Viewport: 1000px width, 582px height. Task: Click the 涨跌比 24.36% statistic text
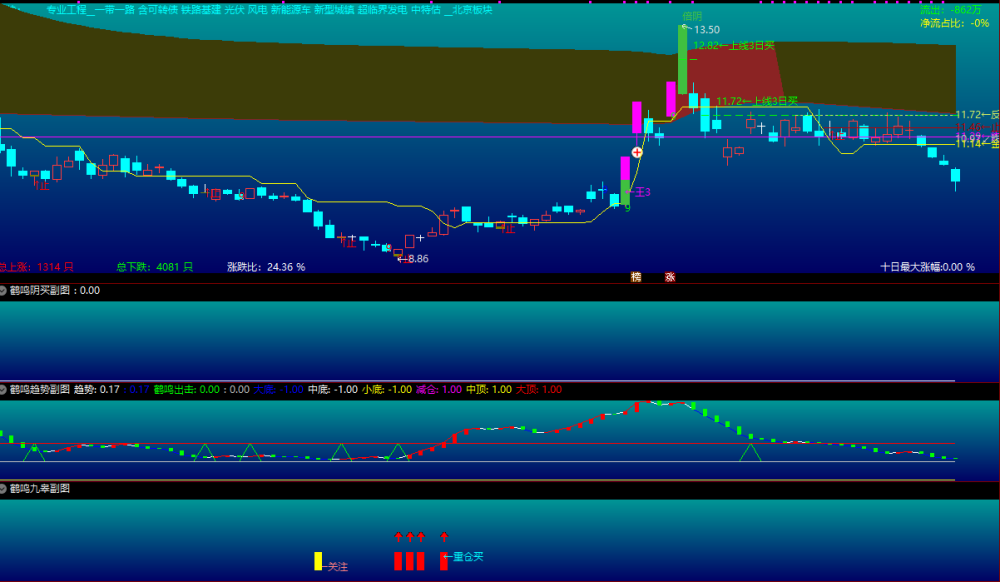coord(266,267)
